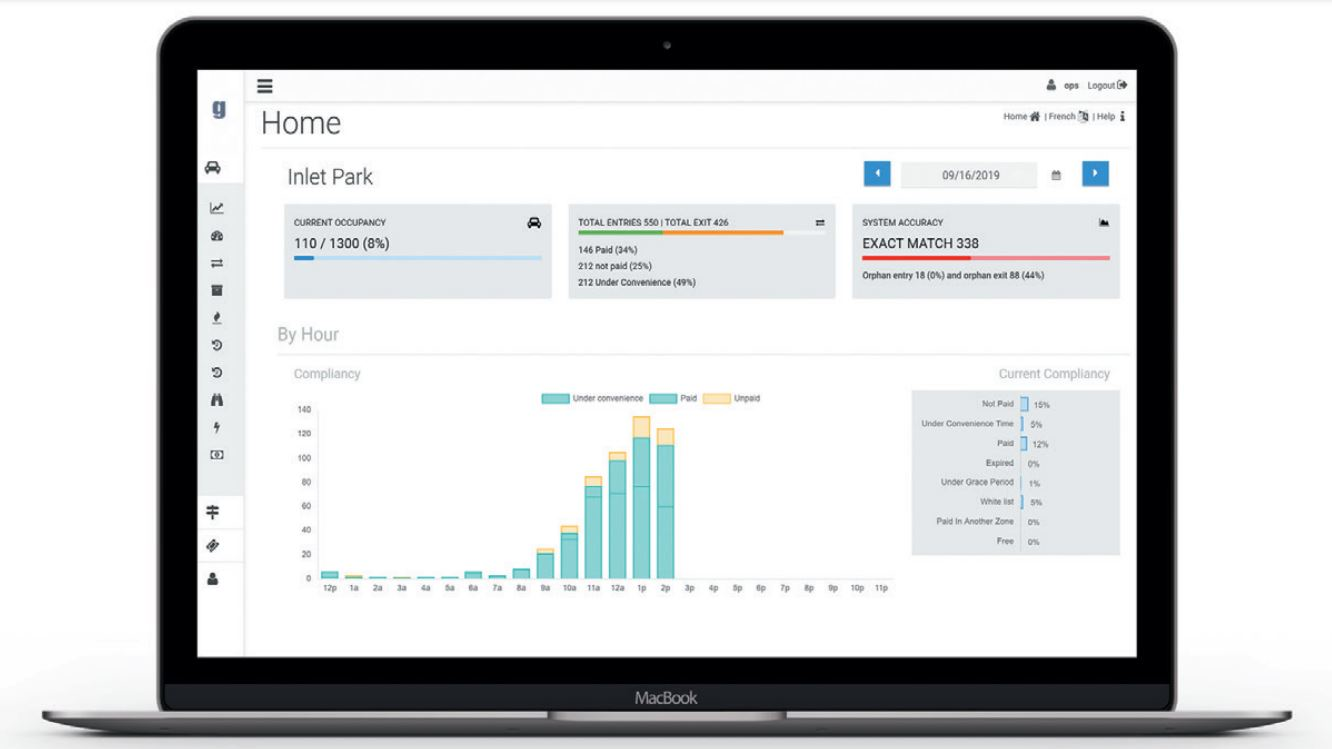Select the dashboard gauge sidebar icon
The height and width of the screenshot is (749, 1332).
[216, 236]
